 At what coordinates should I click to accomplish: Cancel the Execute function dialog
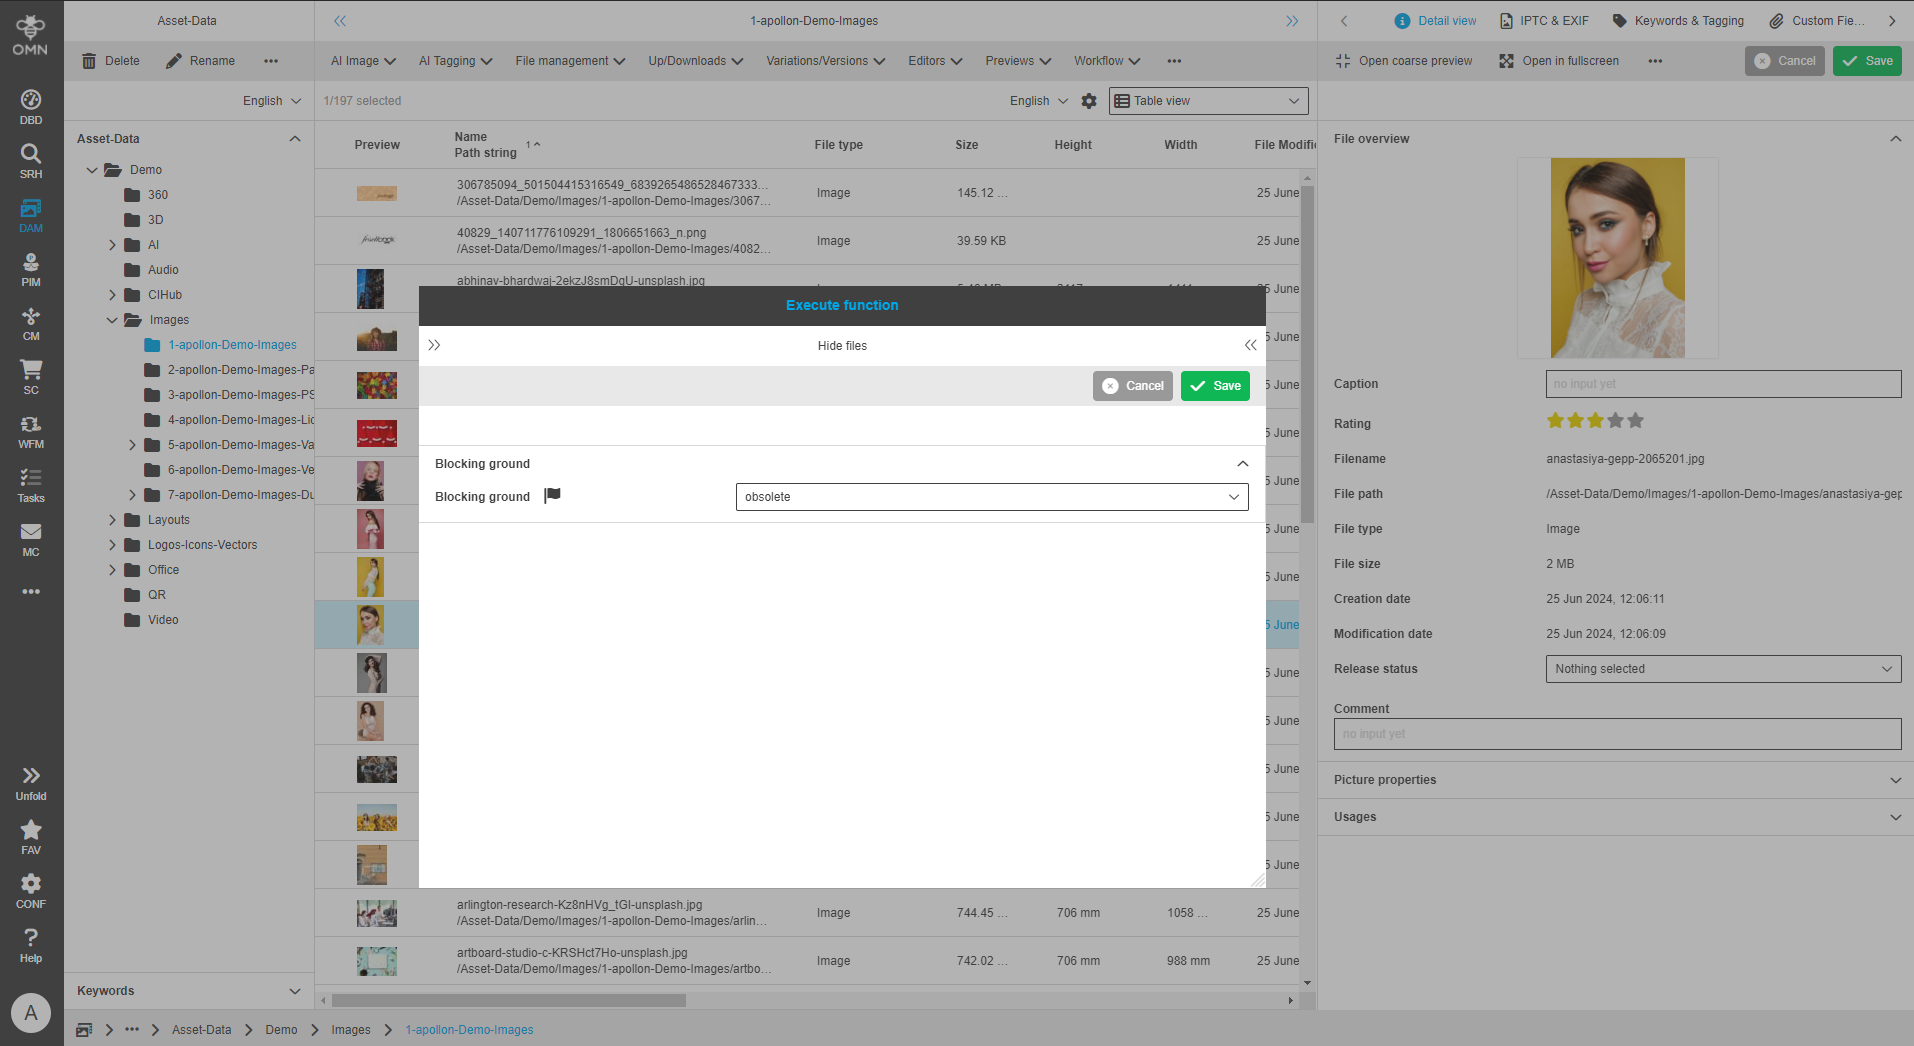tap(1132, 386)
